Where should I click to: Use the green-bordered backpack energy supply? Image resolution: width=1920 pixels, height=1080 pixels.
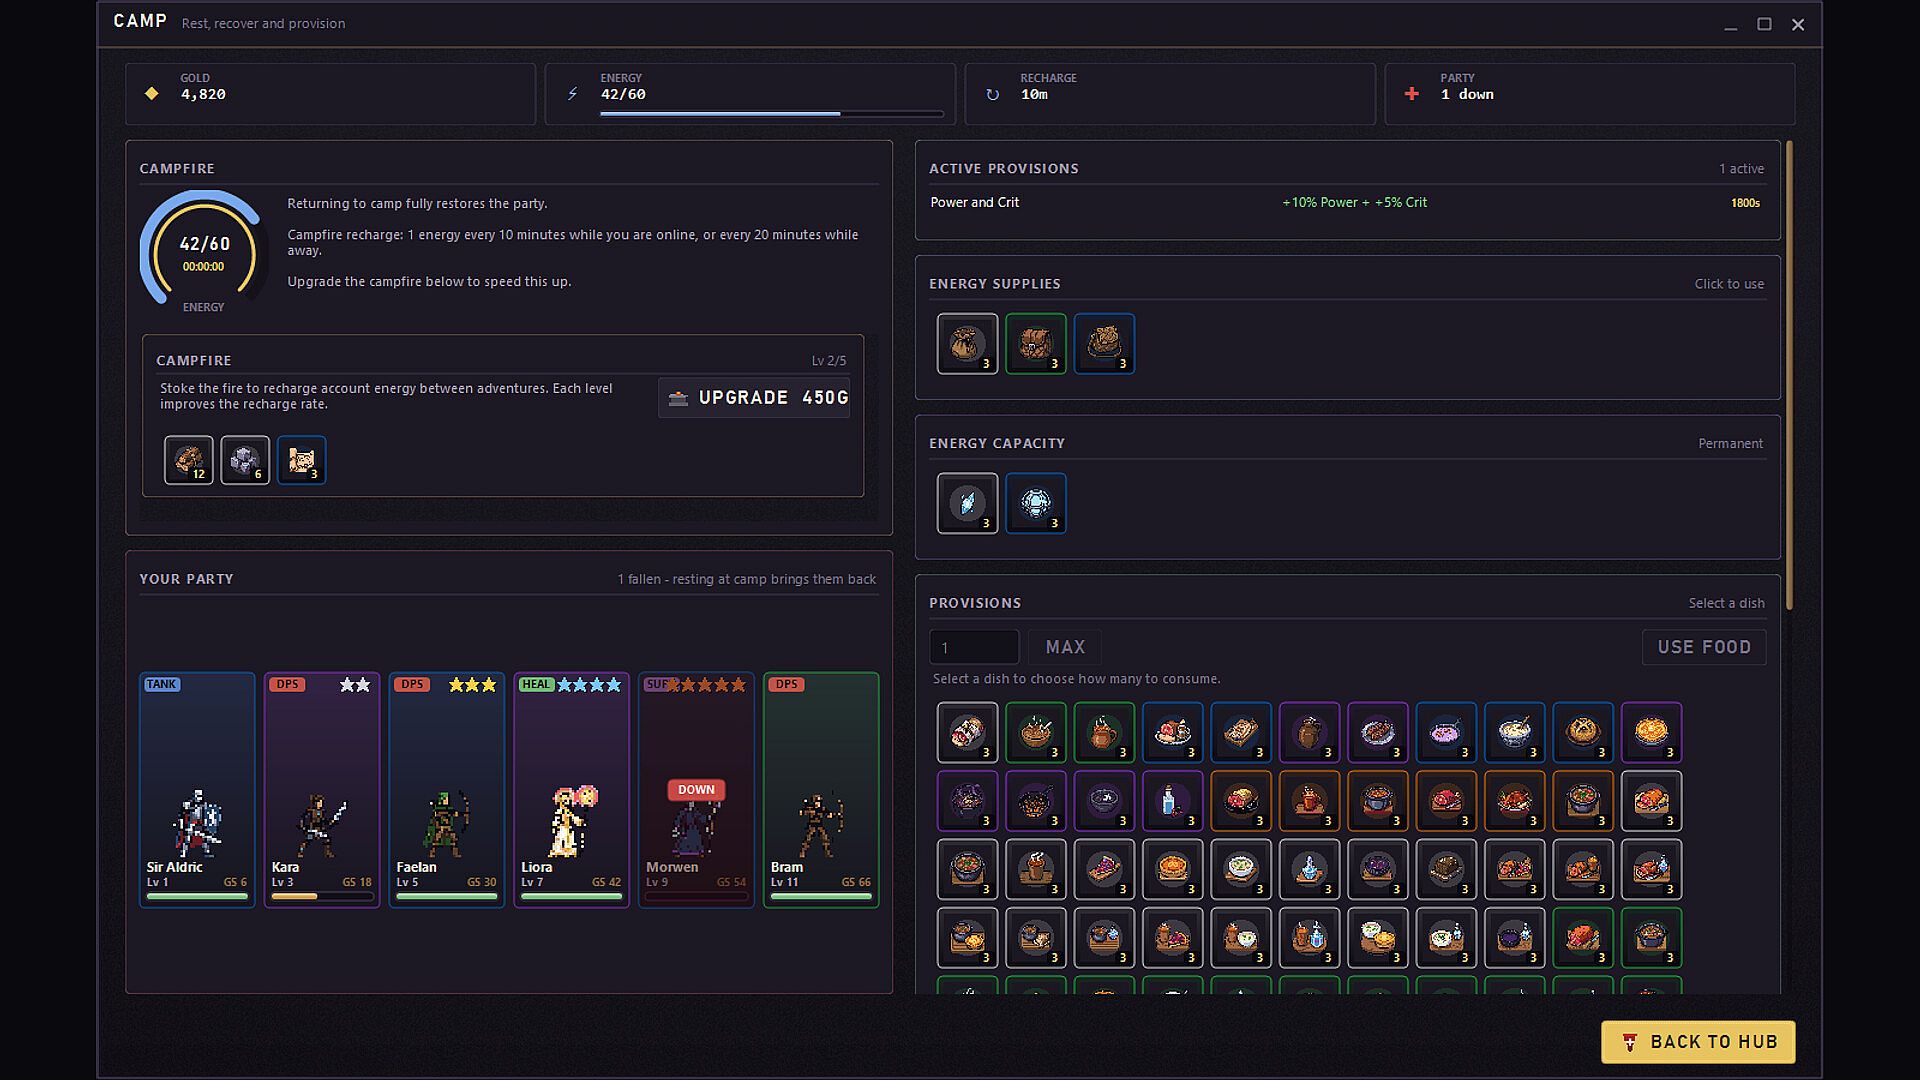tap(1035, 344)
